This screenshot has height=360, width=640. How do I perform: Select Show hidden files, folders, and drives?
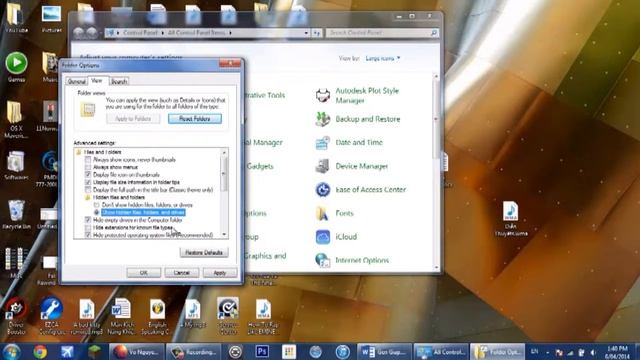tap(97, 212)
